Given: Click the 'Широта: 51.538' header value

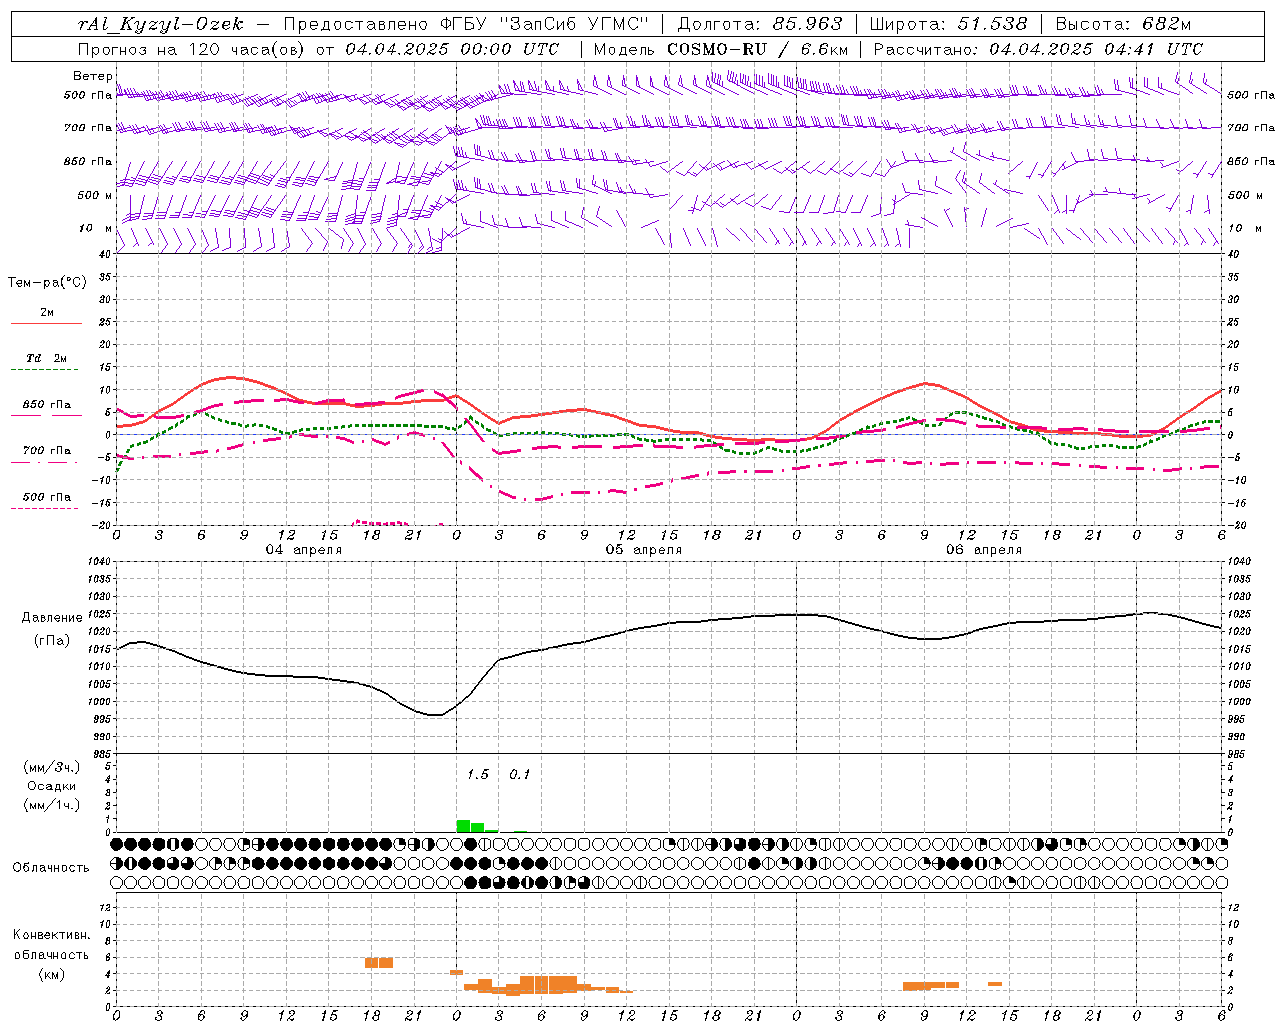Looking at the screenshot, I should point(948,25).
